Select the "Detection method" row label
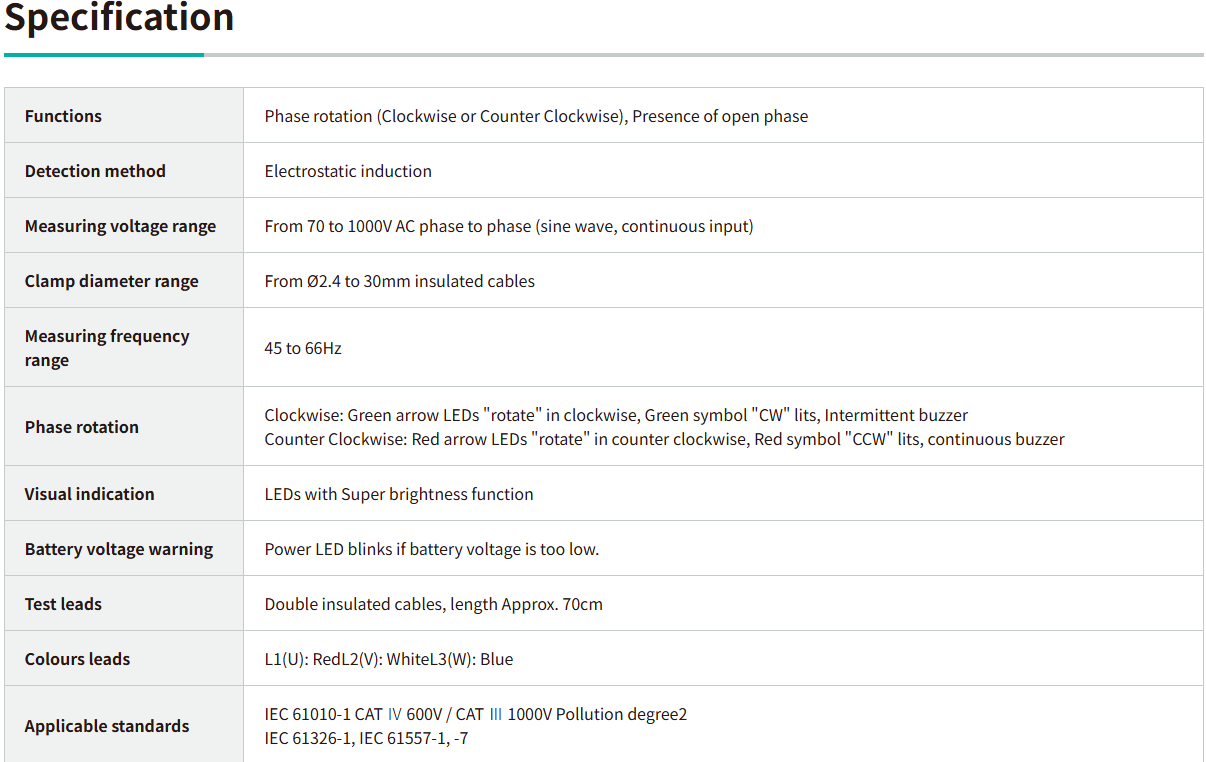The height and width of the screenshot is (762, 1206). click(x=95, y=171)
